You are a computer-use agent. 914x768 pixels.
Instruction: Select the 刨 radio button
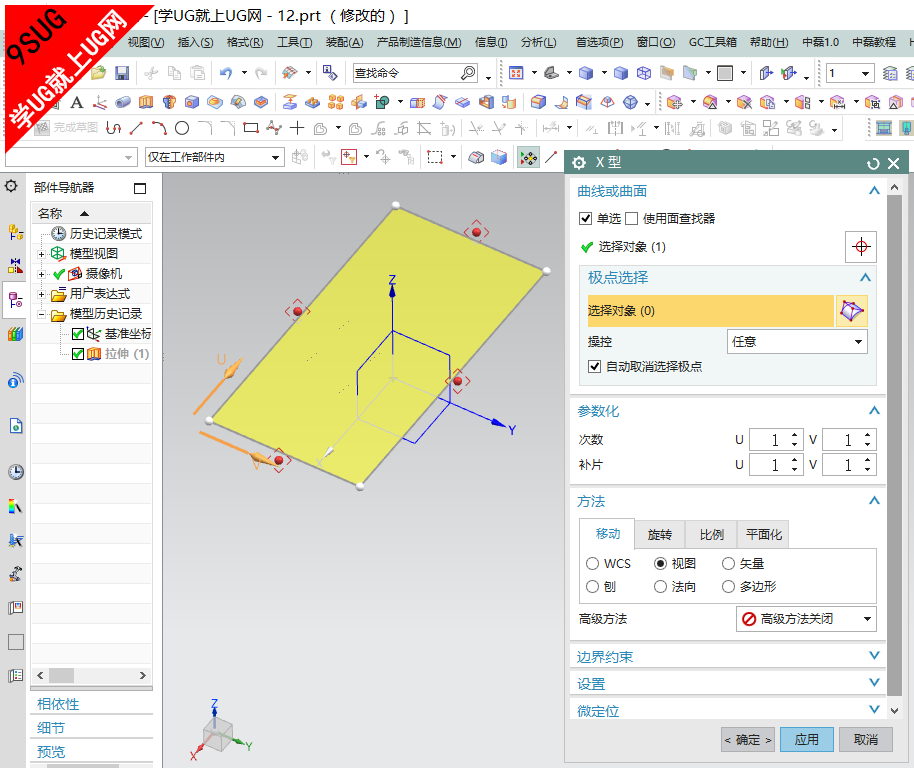click(x=592, y=587)
